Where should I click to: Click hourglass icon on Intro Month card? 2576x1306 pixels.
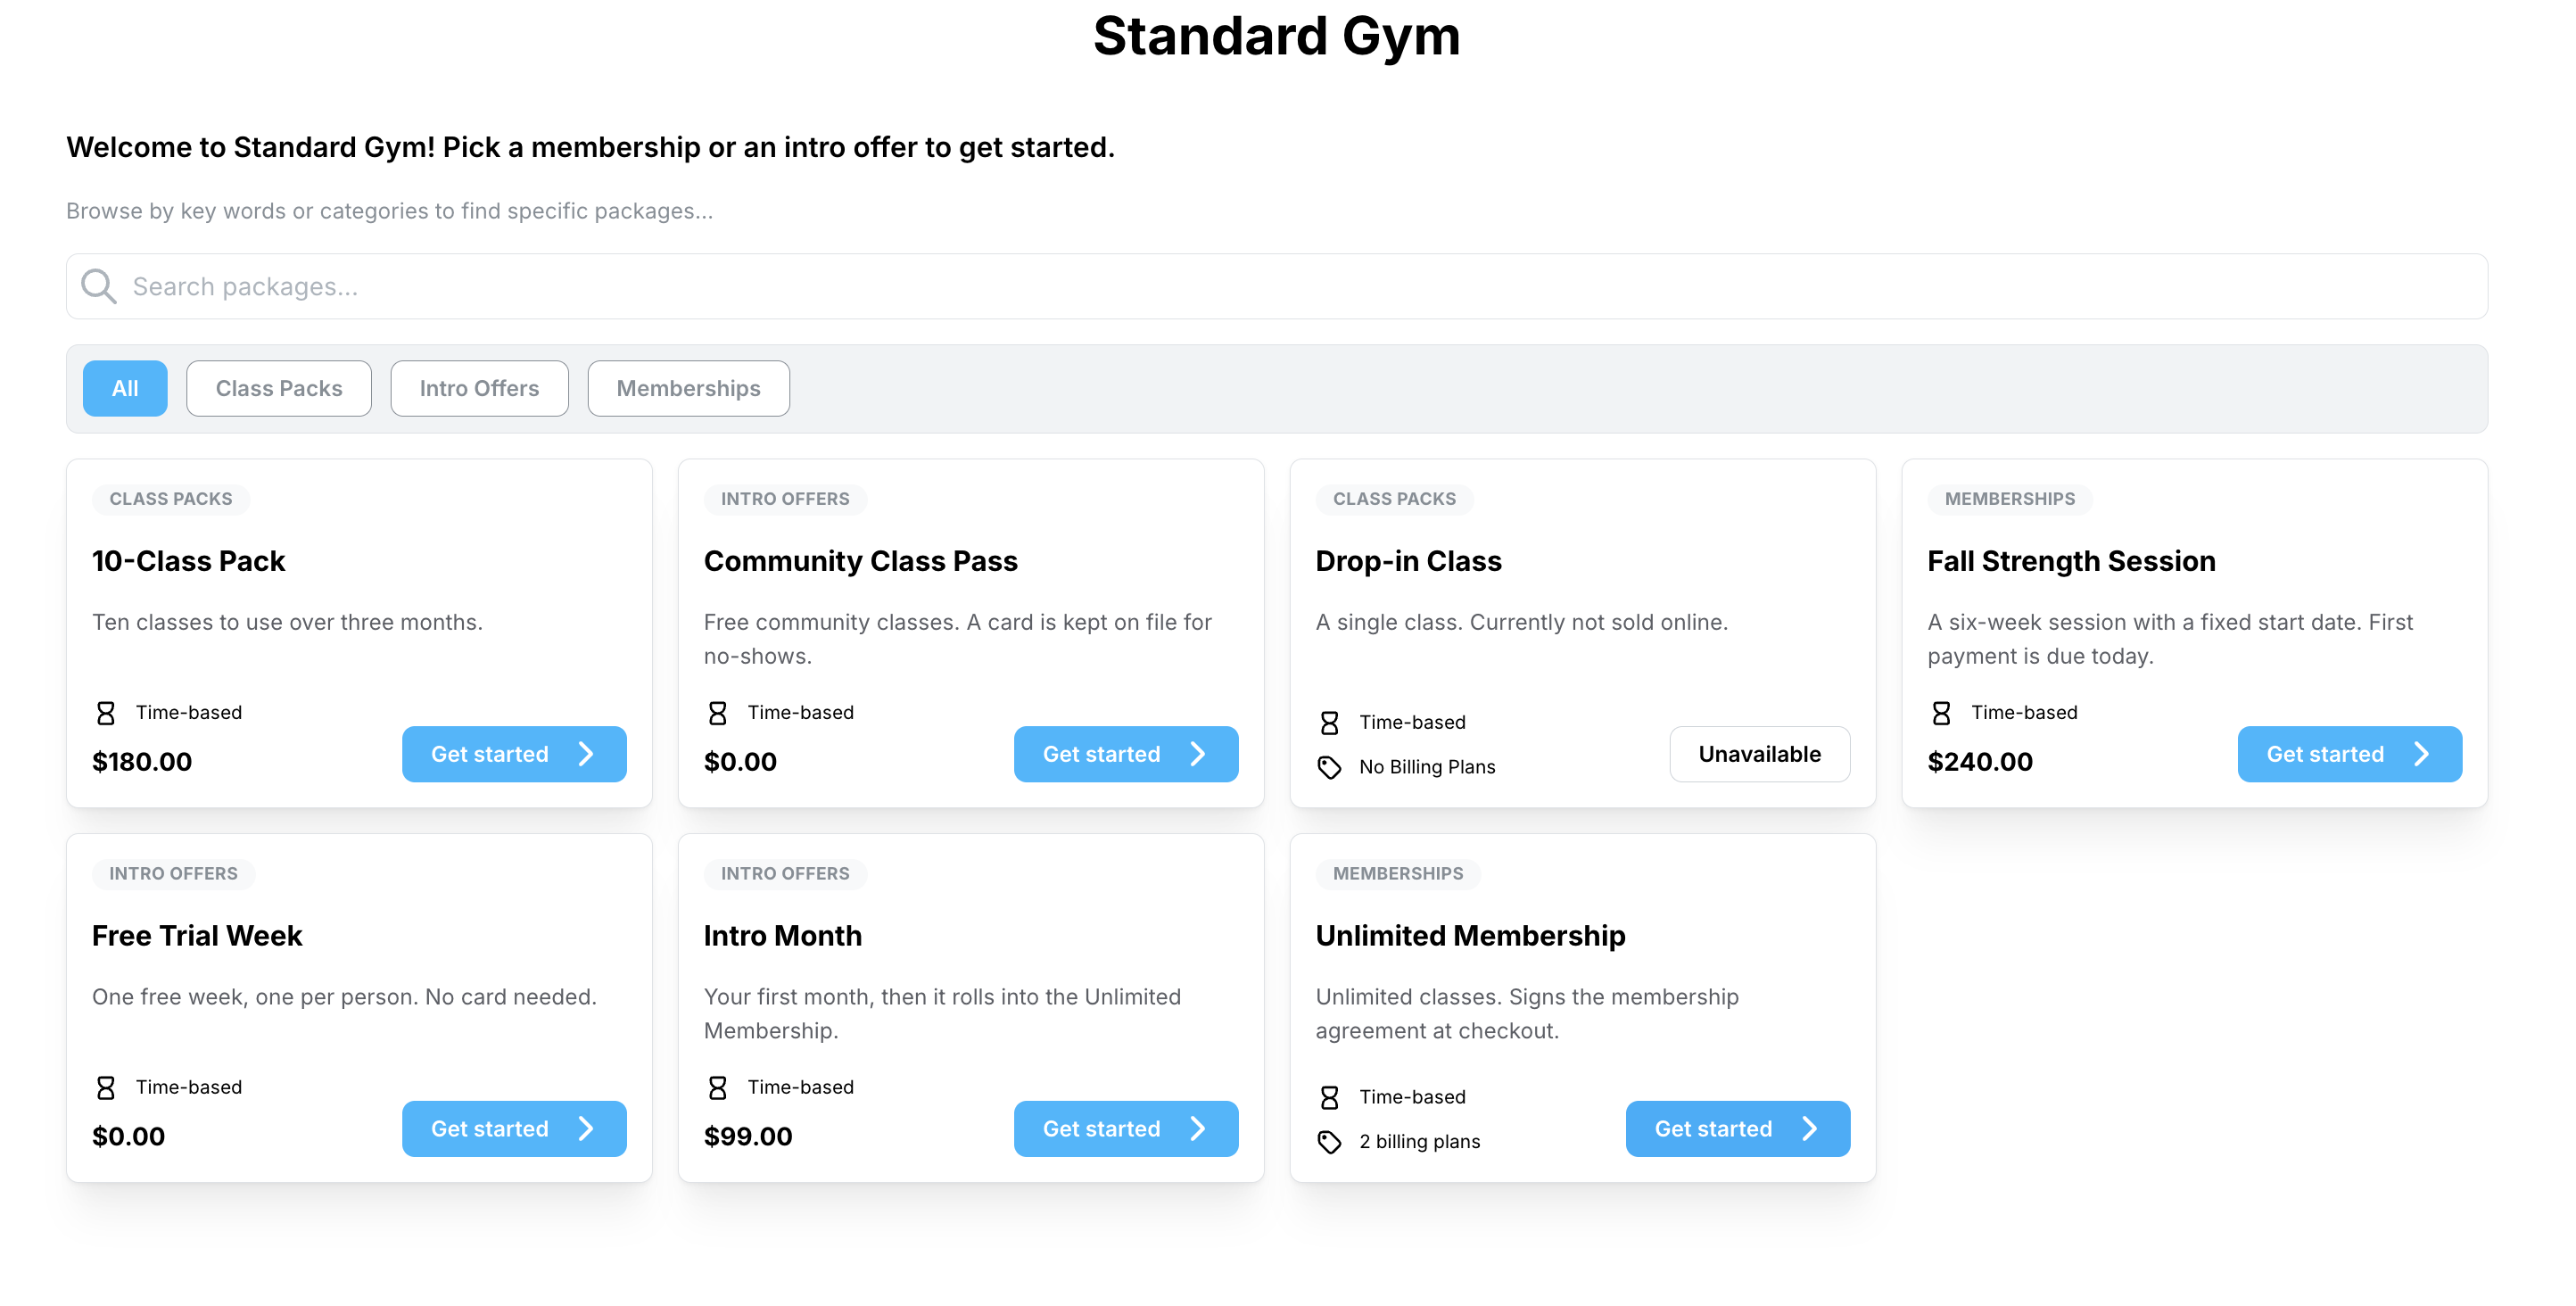click(x=718, y=1089)
